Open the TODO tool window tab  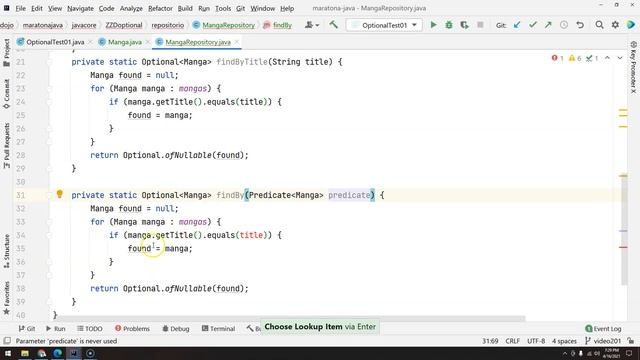(90, 328)
